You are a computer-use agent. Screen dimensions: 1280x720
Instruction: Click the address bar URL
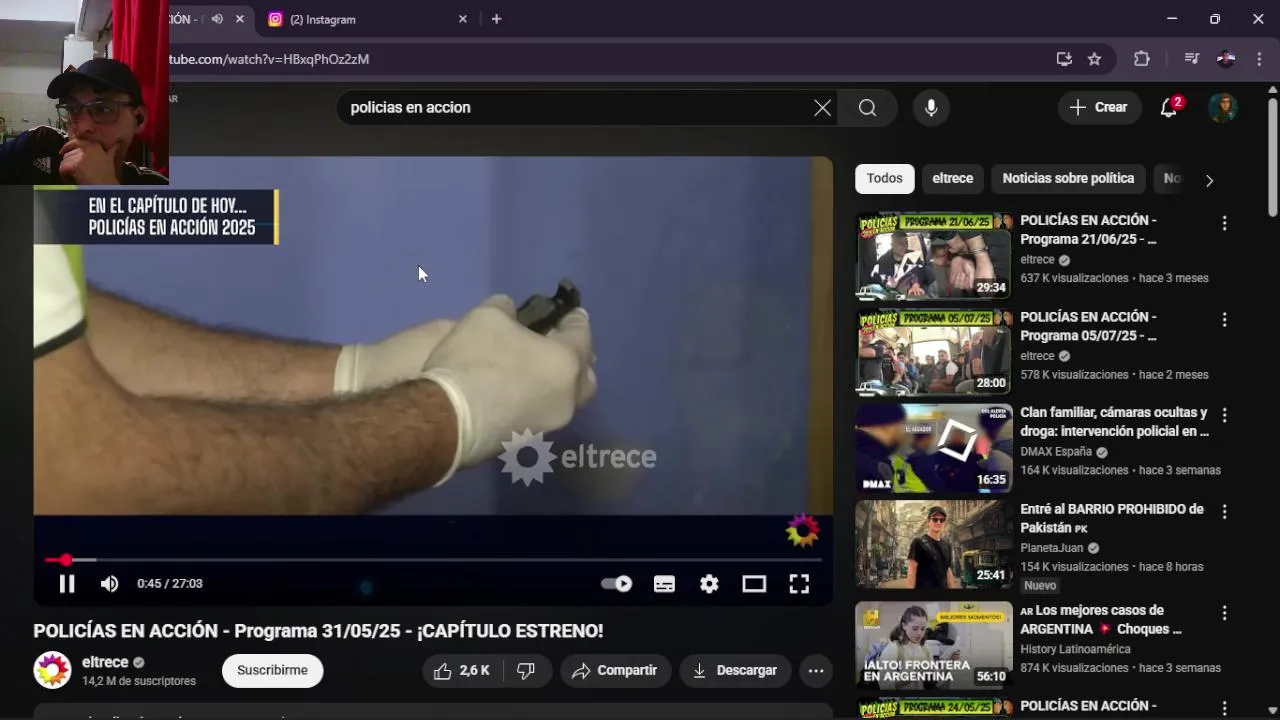pyautogui.click(x=269, y=59)
